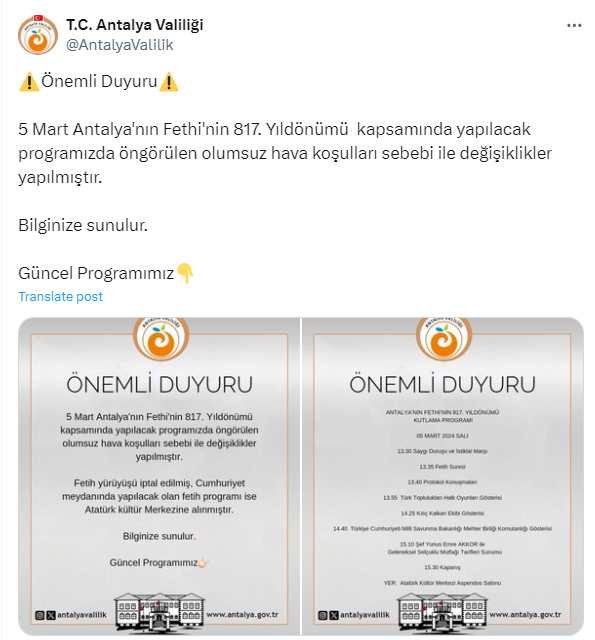Click pointing-down hand emoji after Güncel Programımız

click(x=185, y=273)
